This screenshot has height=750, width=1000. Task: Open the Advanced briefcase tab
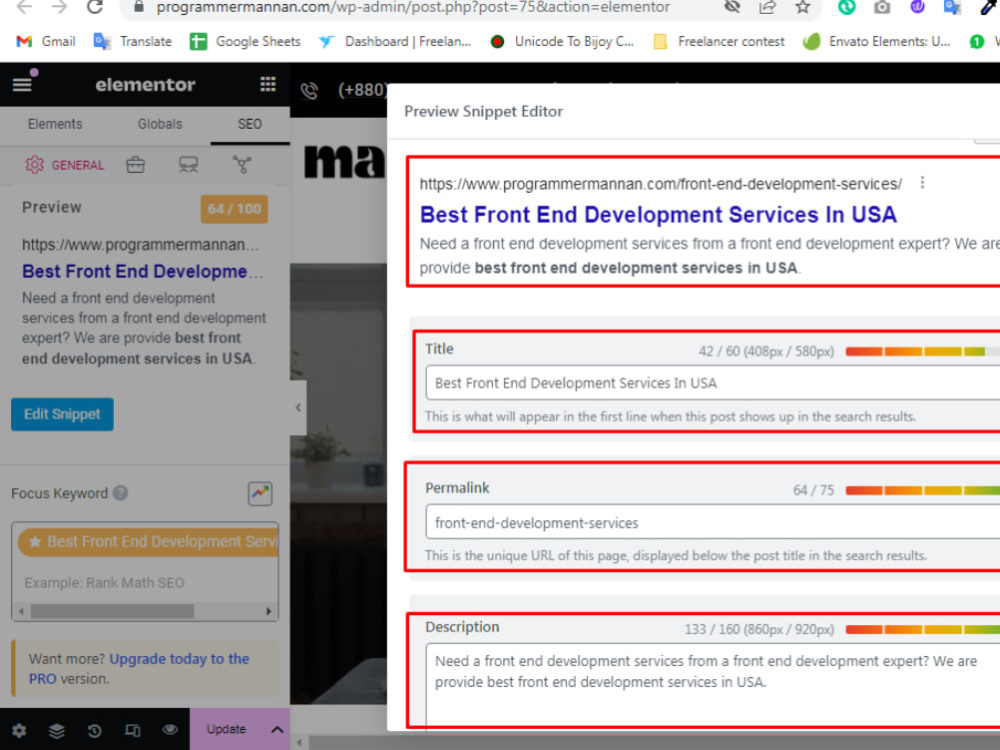135,165
